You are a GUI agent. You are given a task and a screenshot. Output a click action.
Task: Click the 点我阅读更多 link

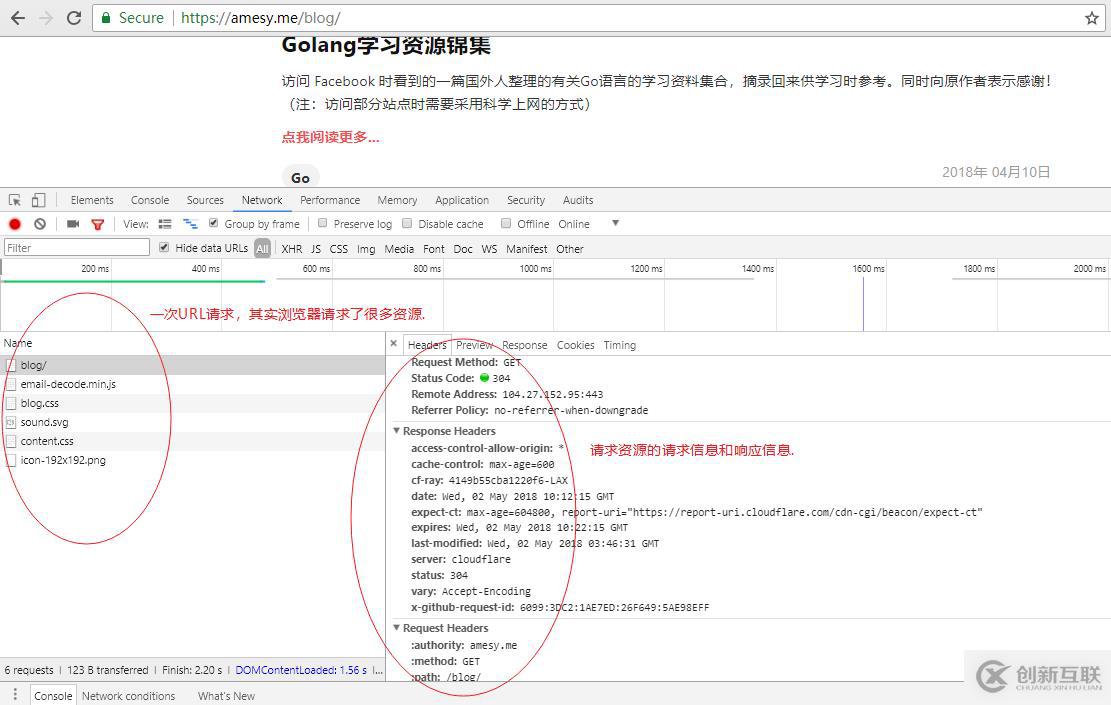click(330, 137)
